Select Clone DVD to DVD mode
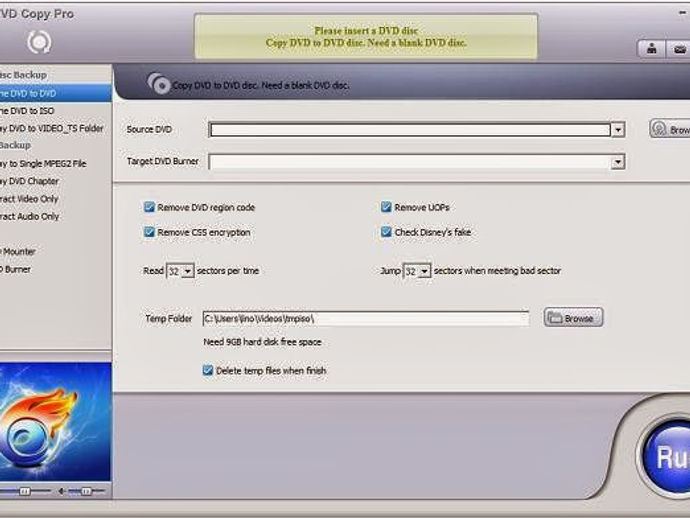The height and width of the screenshot is (518, 690). click(x=55, y=93)
